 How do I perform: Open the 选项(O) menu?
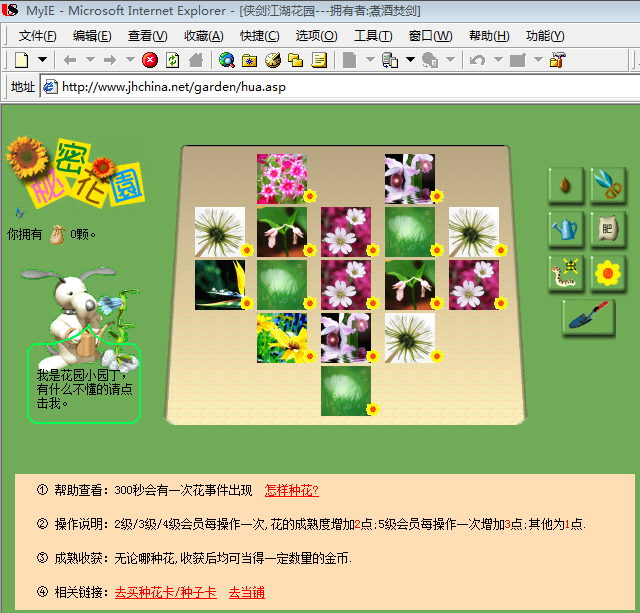[316, 36]
